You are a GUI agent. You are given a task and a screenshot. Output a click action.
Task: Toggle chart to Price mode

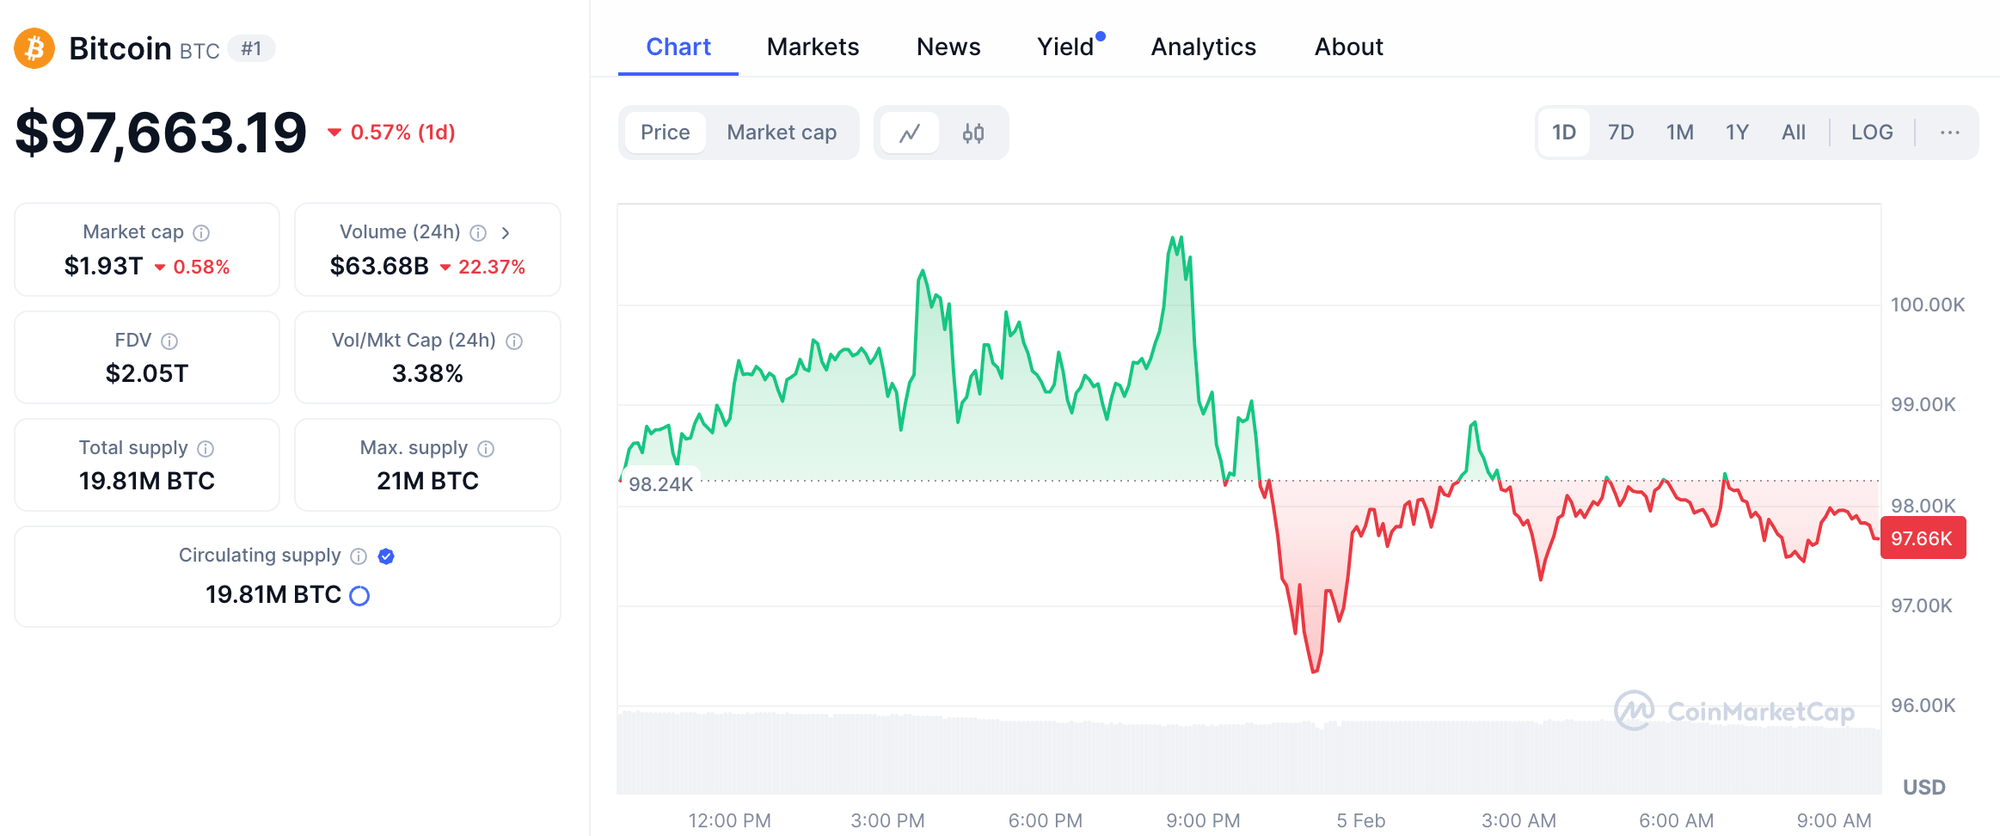665,133
